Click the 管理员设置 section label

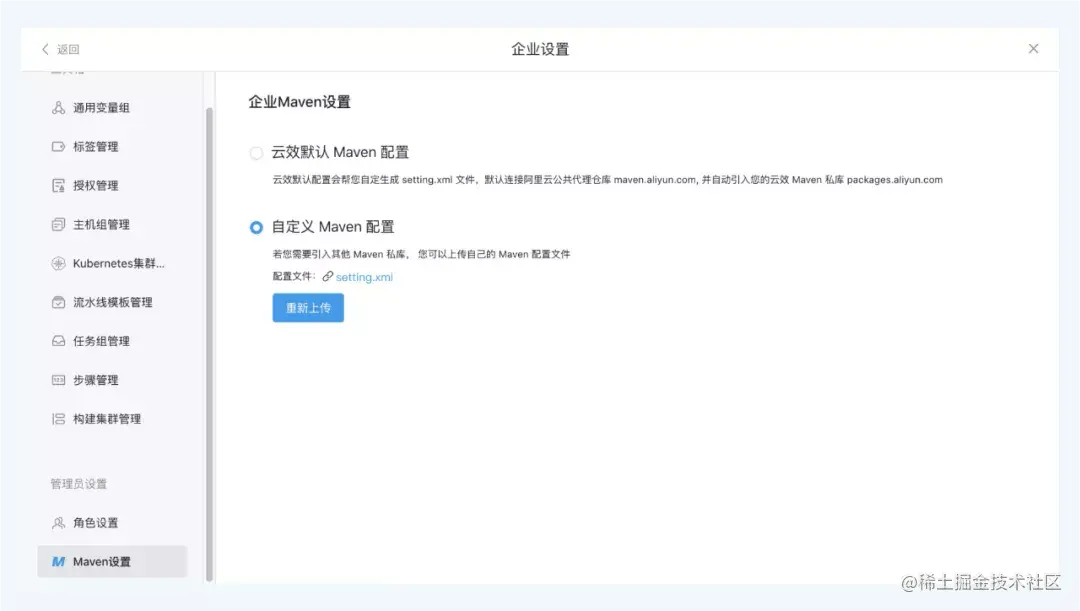click(79, 484)
